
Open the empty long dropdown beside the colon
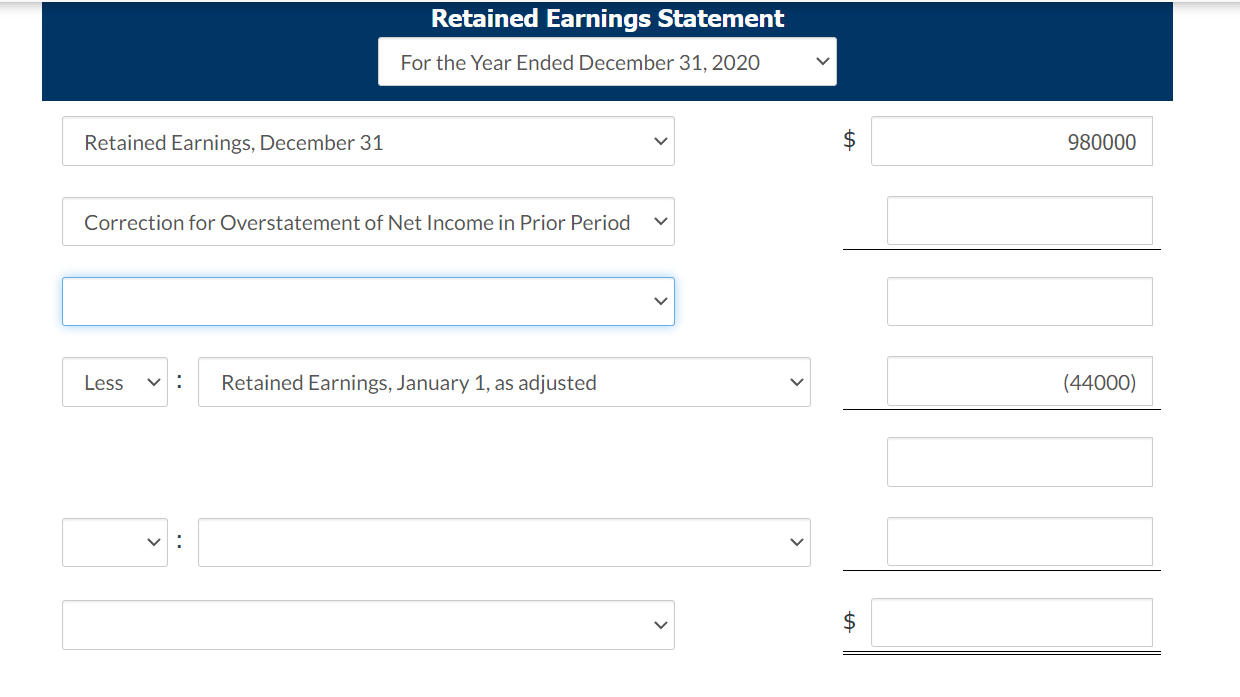(504, 541)
